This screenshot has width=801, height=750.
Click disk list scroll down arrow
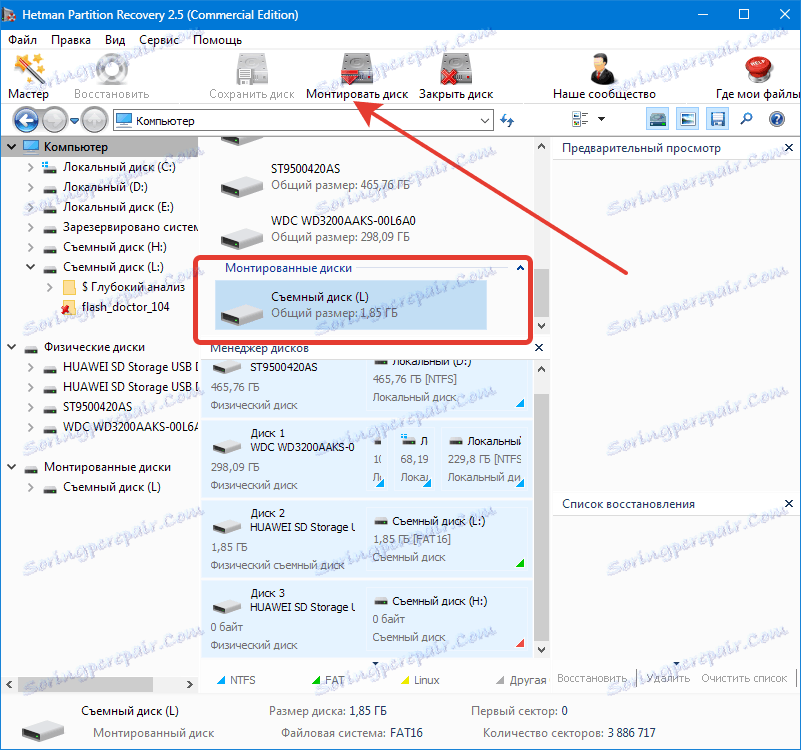point(541,326)
